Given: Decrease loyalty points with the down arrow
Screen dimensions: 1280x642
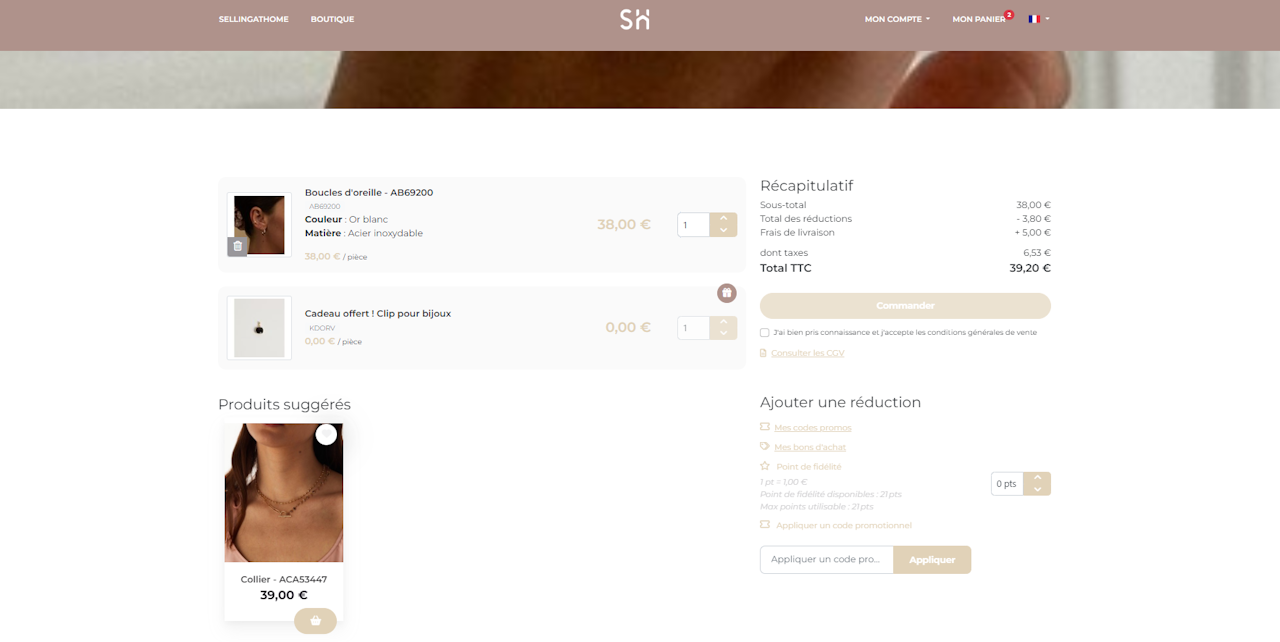Looking at the screenshot, I should point(1037,489).
